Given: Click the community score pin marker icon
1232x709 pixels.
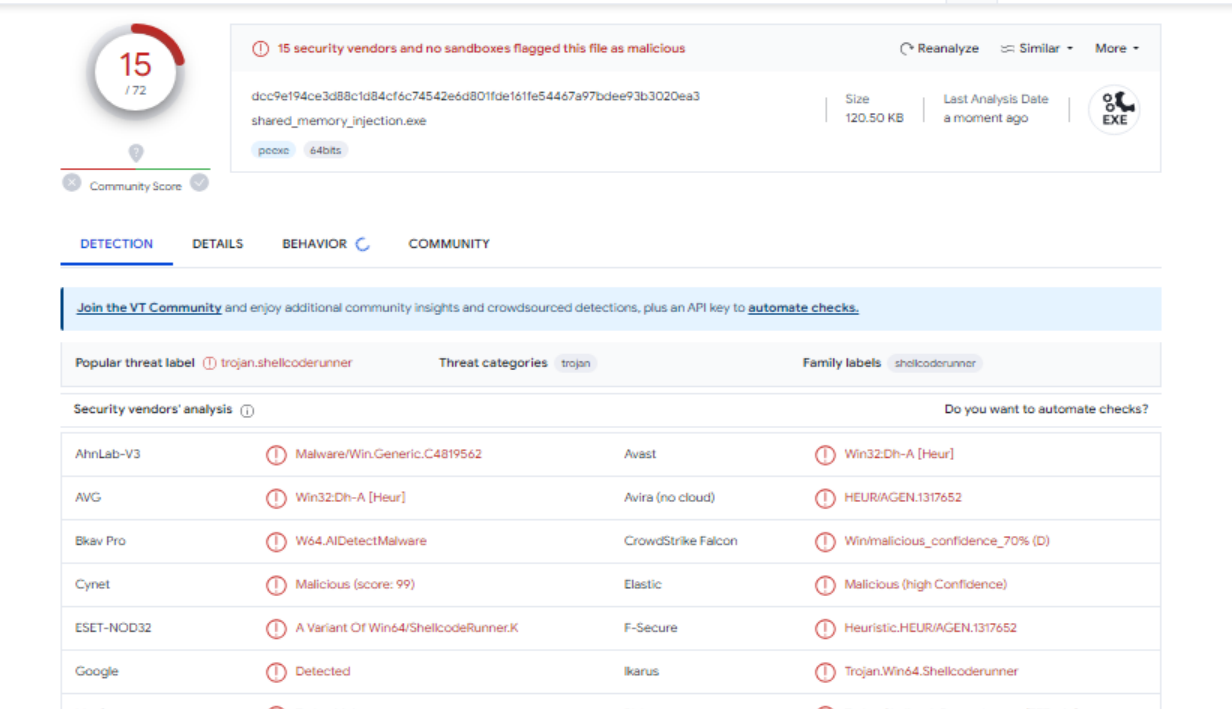Looking at the screenshot, I should [136, 153].
